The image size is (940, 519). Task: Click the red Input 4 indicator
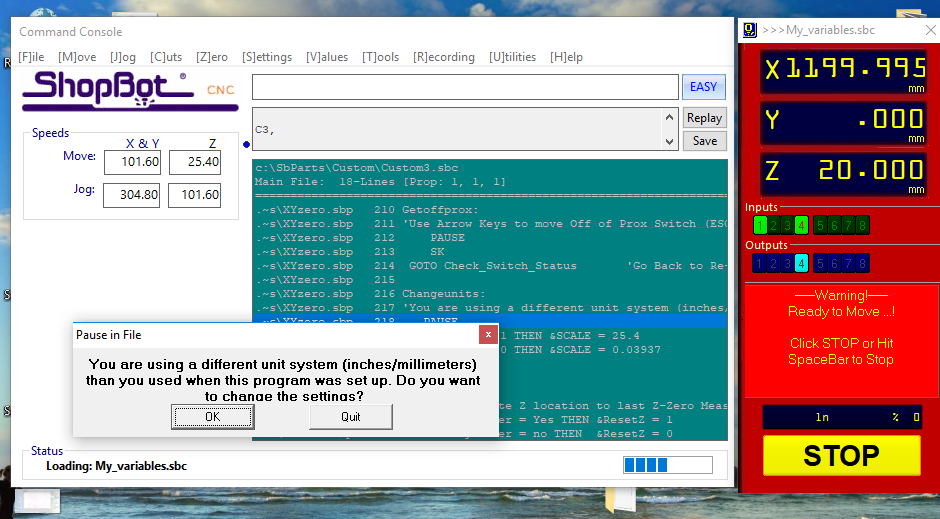802,225
